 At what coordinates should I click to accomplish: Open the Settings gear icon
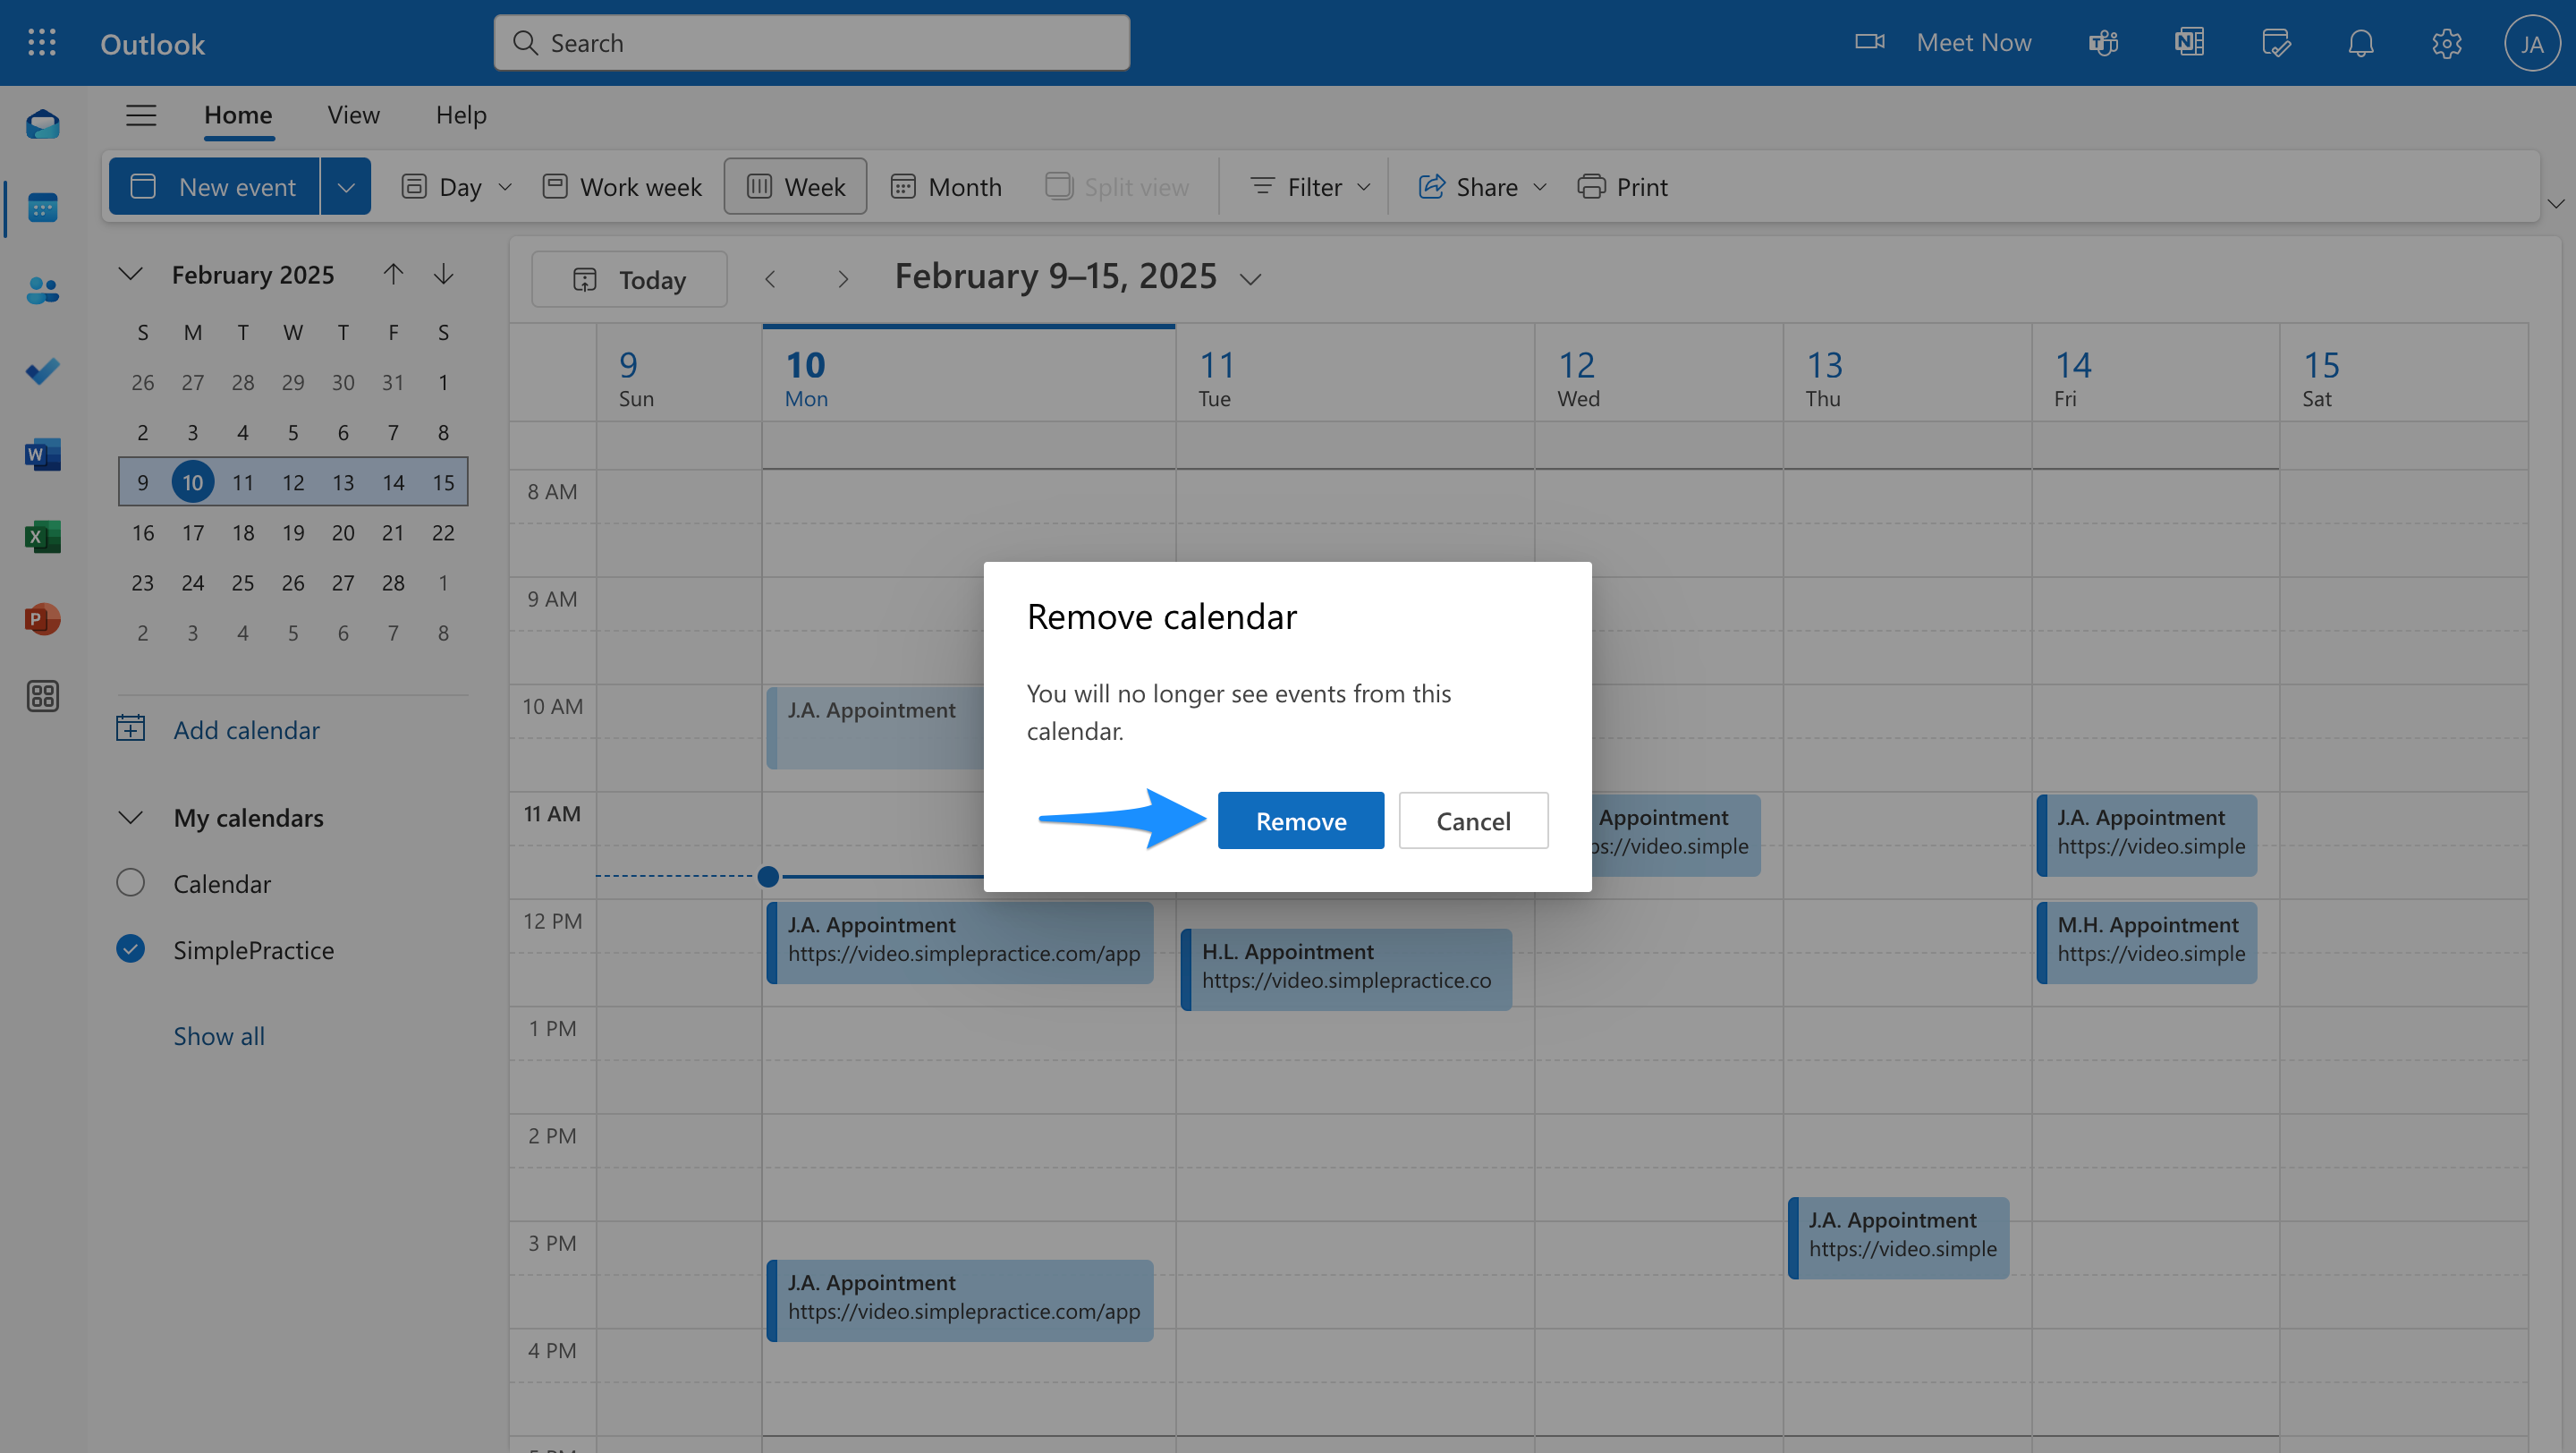[x=2446, y=43]
